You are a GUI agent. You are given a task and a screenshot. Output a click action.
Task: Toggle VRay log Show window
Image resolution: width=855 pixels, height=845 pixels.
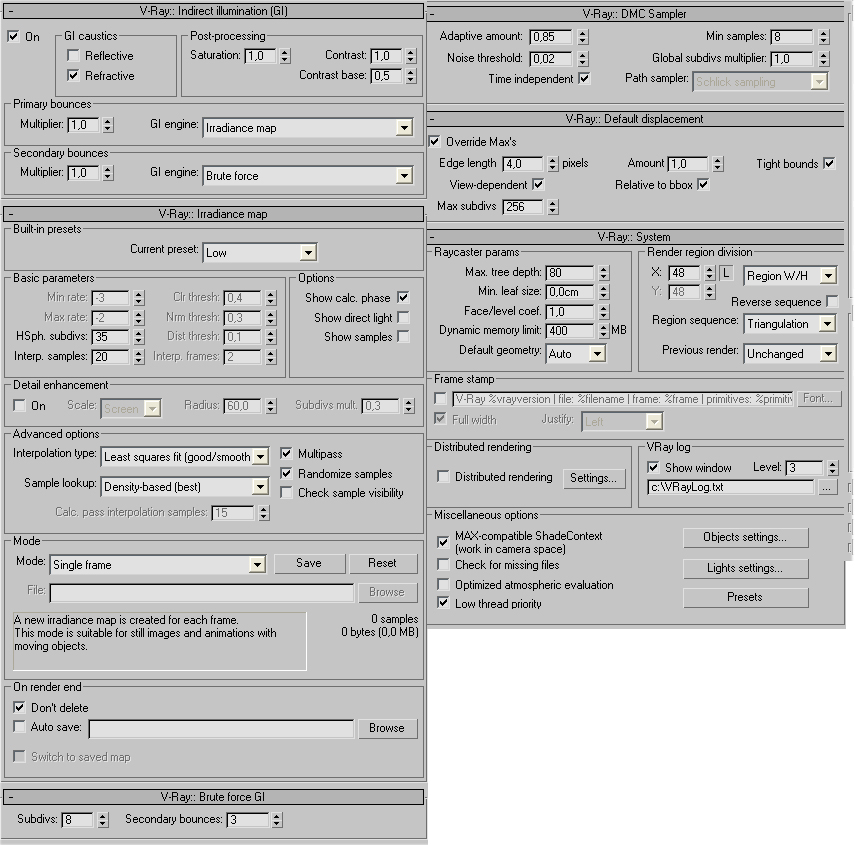[653, 468]
